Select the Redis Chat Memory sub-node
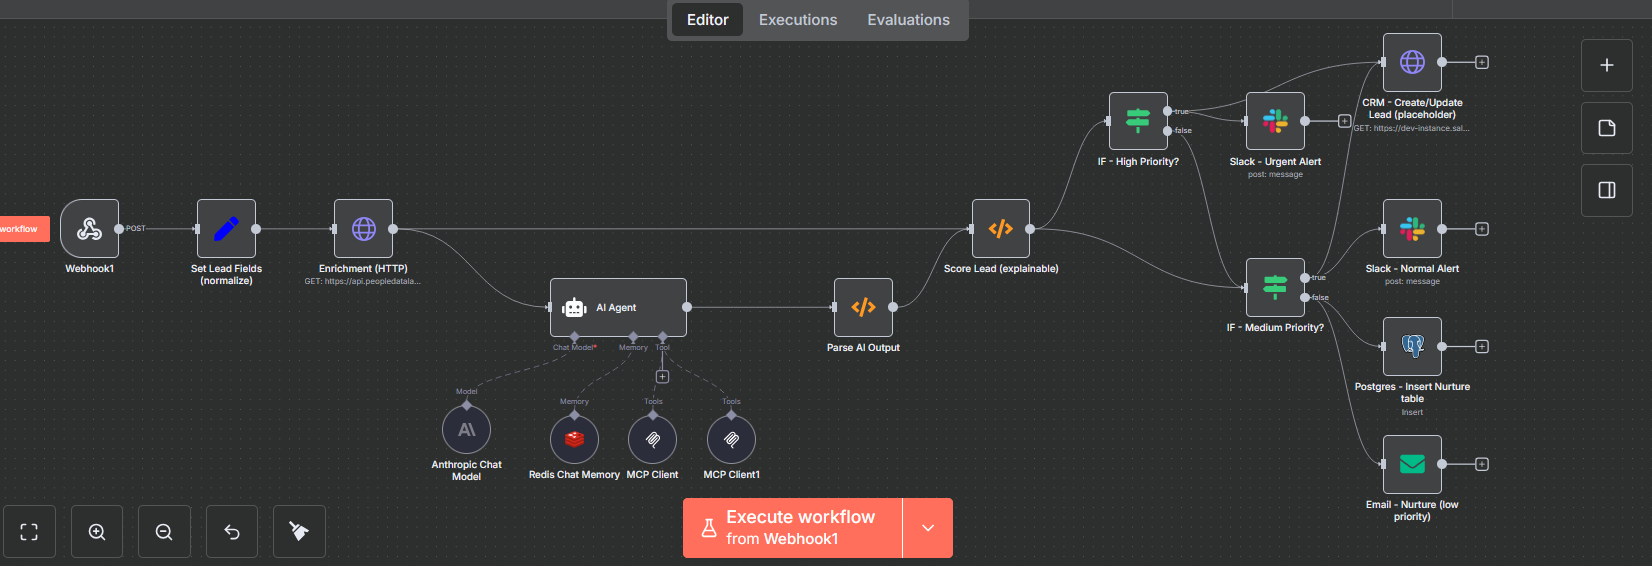Image resolution: width=1652 pixels, height=566 pixels. tap(574, 439)
